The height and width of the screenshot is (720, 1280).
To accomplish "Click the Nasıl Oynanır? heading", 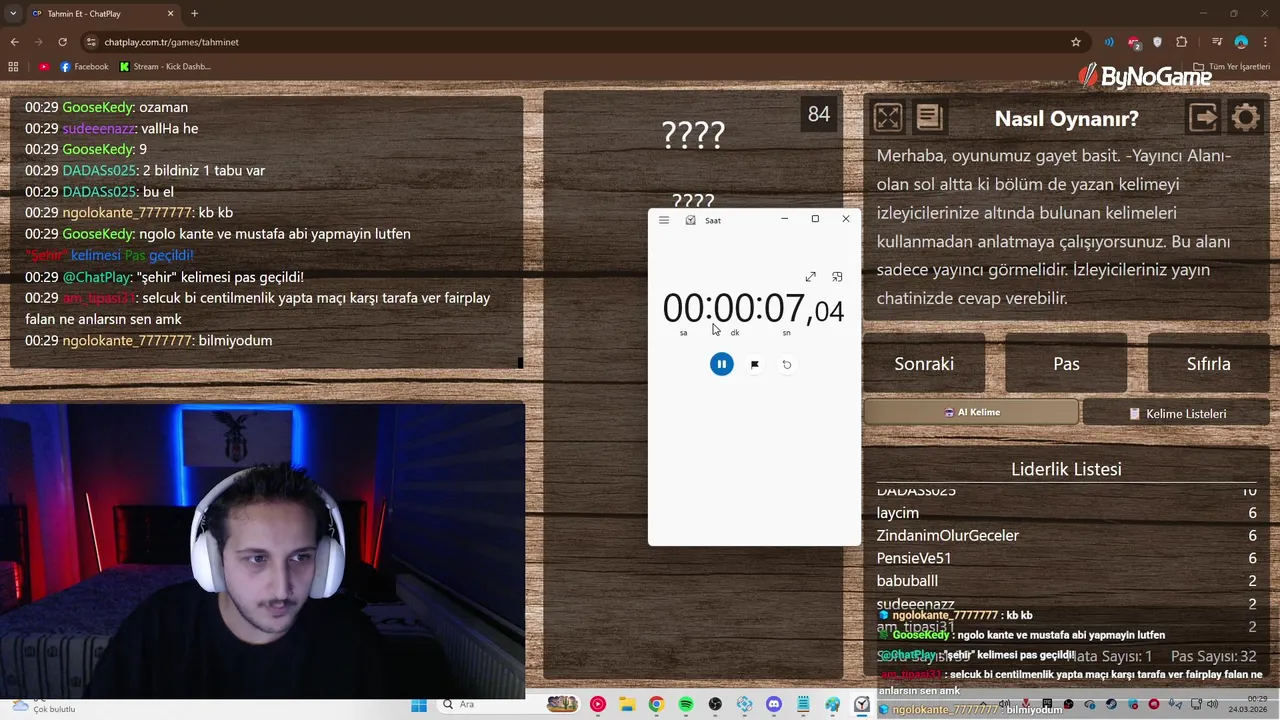I will 1066,118.
